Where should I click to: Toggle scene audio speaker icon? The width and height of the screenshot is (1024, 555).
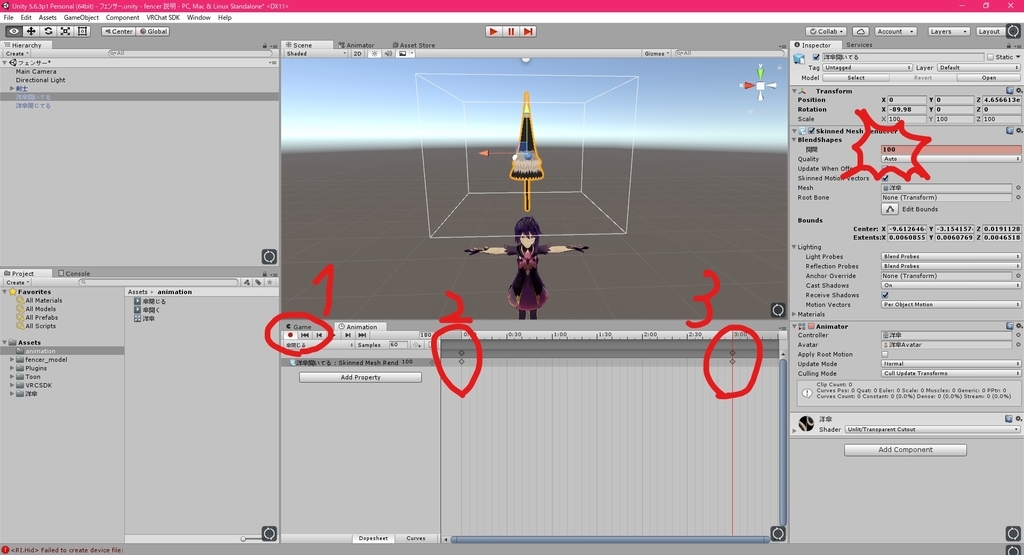pos(388,54)
